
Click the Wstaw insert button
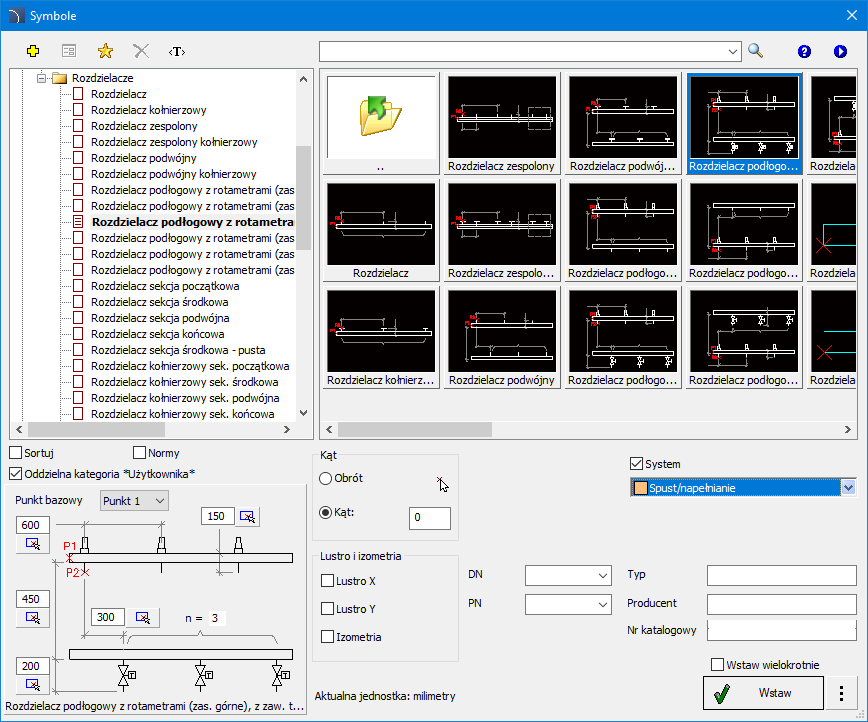763,692
